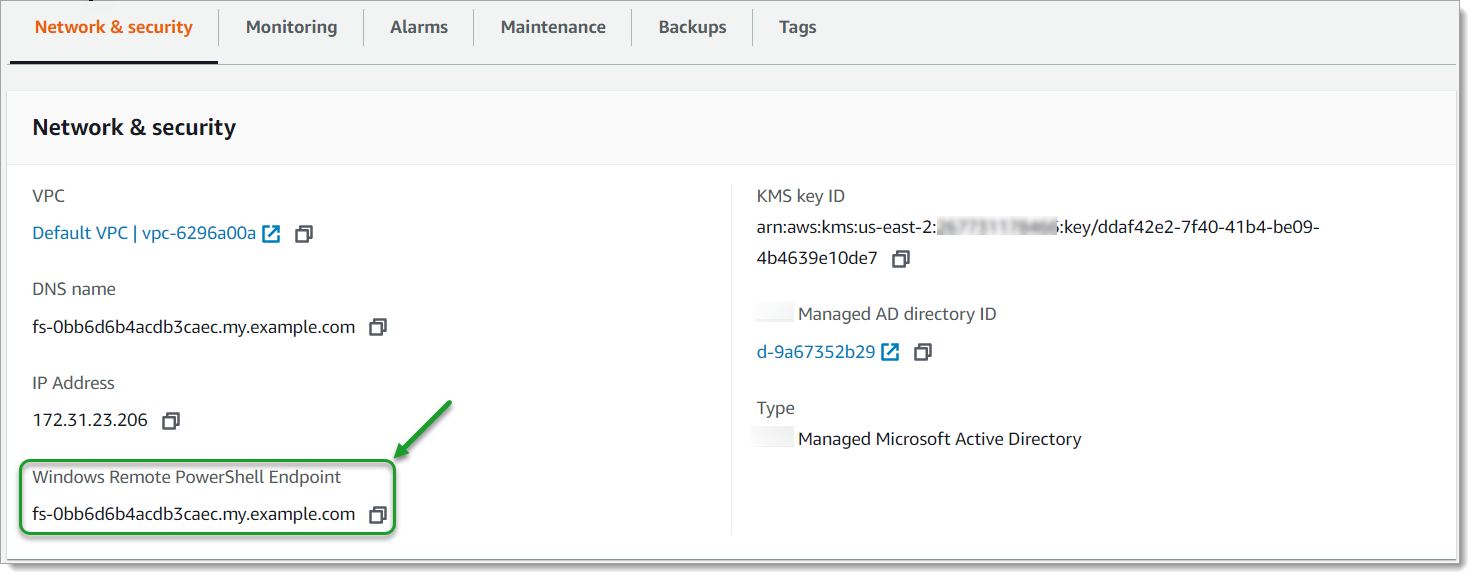Click the DNS name hostname text

click(193, 328)
